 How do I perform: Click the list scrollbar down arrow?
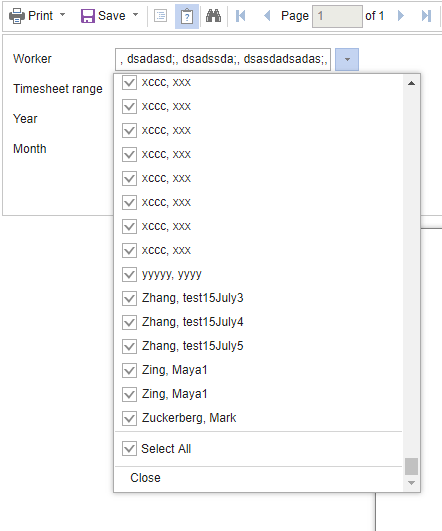411,483
